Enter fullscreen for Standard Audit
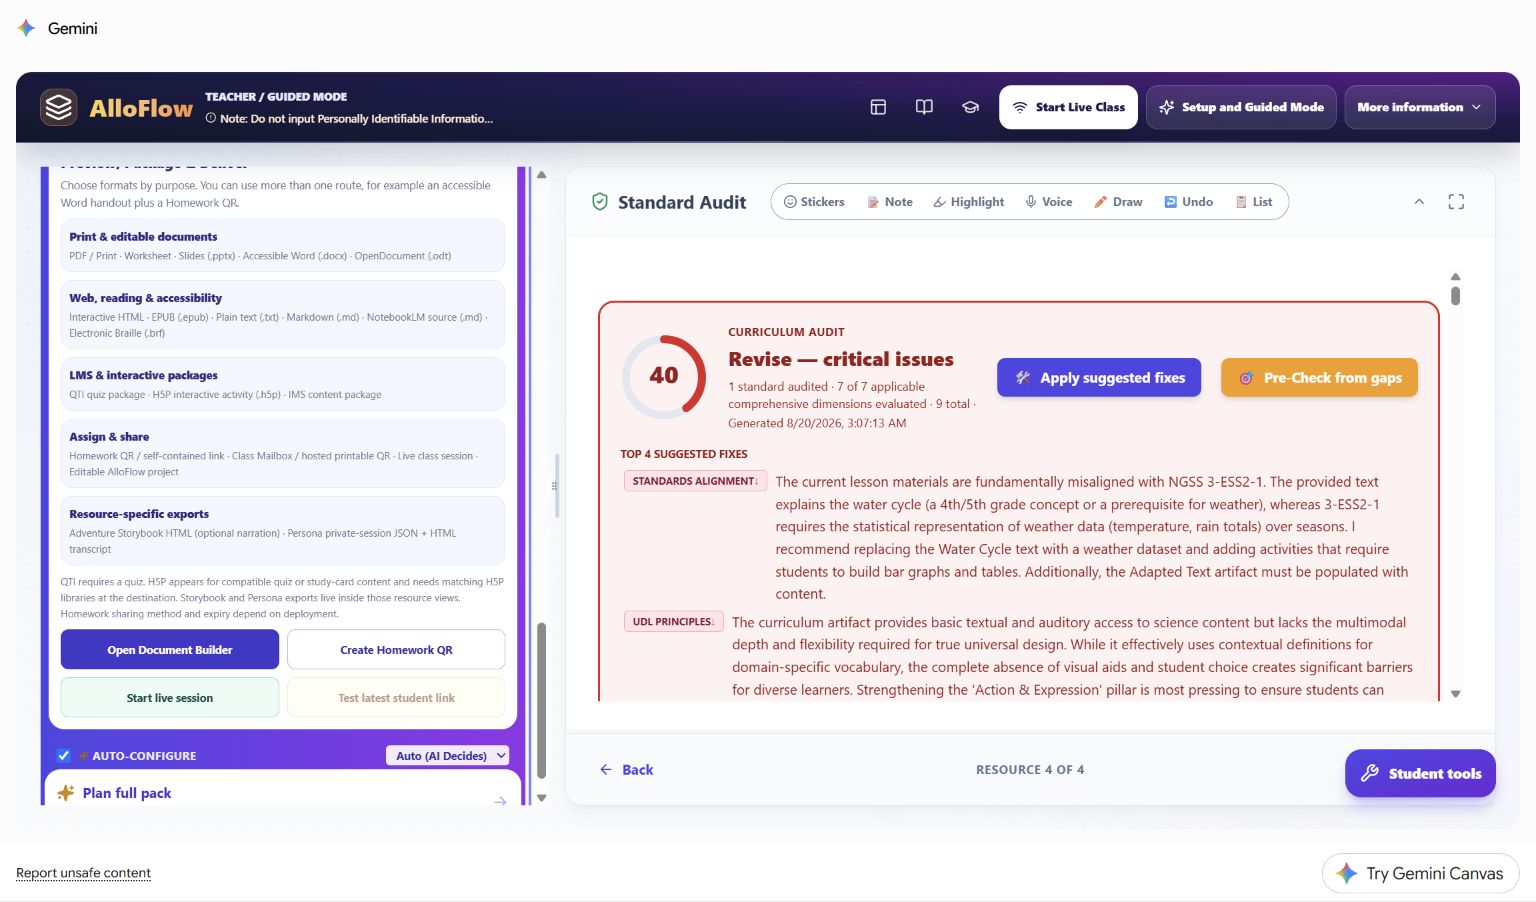Image resolution: width=1536 pixels, height=902 pixels. tap(1456, 202)
